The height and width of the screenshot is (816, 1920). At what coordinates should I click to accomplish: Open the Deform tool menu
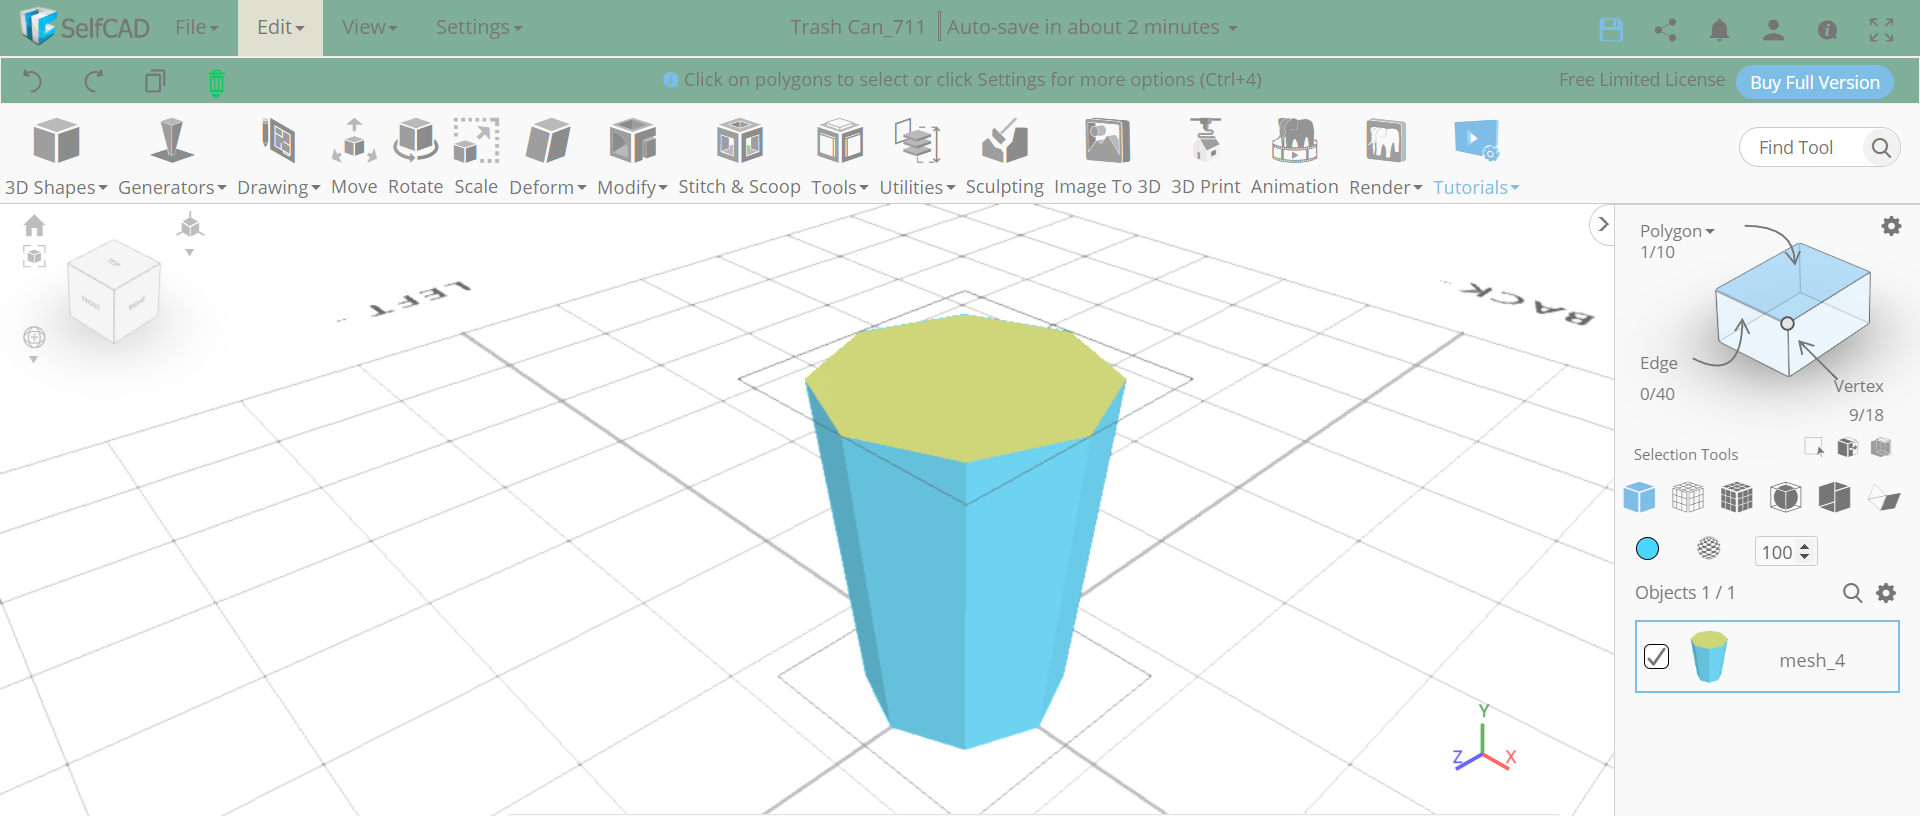(x=547, y=156)
